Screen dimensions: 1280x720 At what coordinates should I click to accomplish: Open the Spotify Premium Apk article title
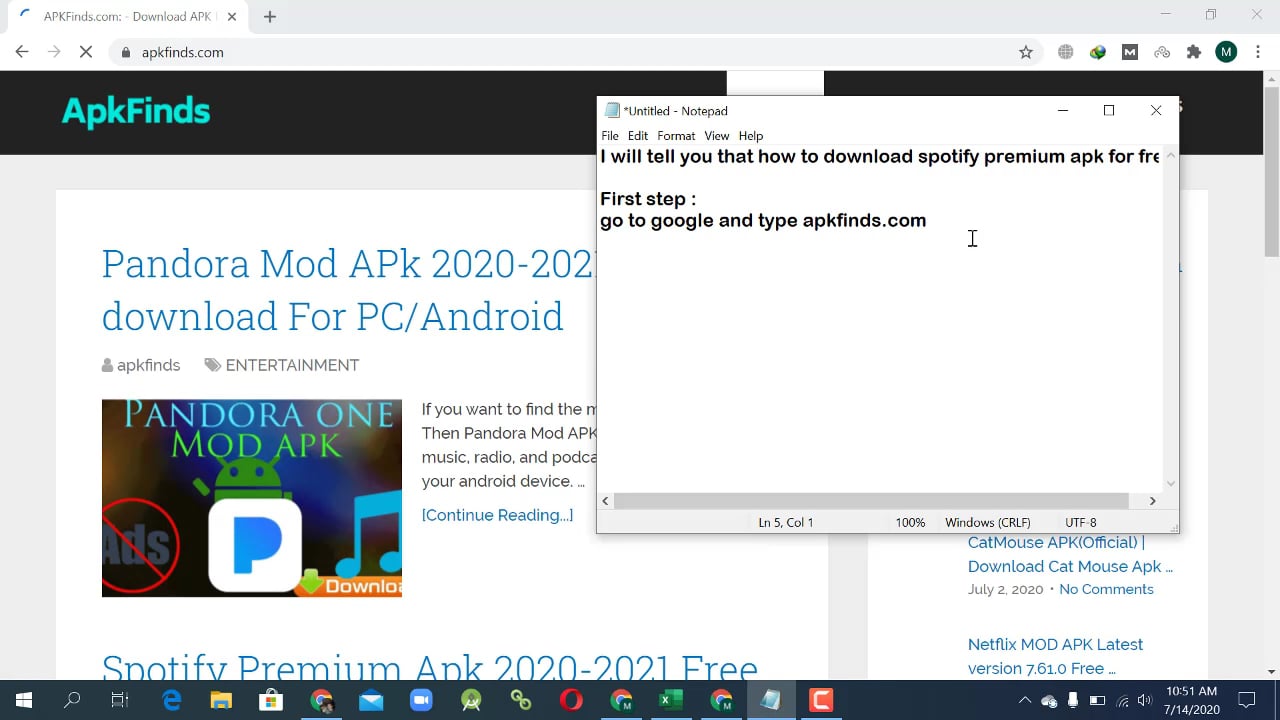point(430,668)
